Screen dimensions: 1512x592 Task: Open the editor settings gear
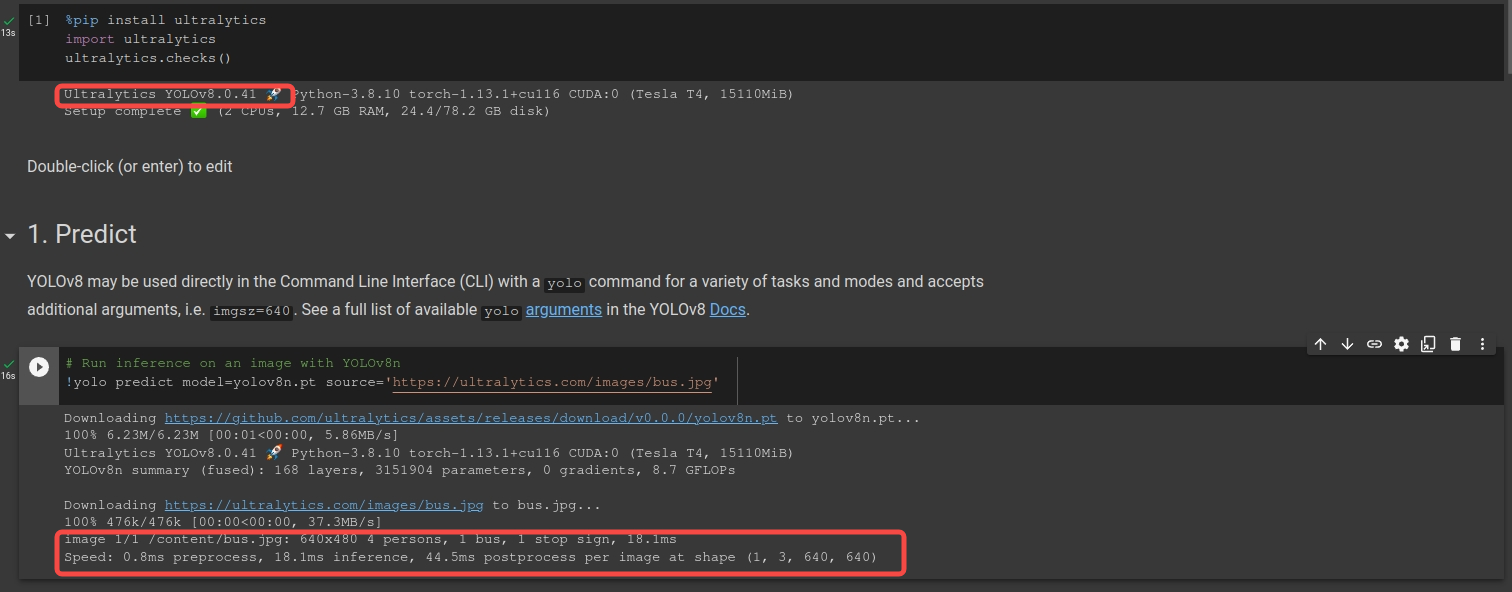(1402, 344)
